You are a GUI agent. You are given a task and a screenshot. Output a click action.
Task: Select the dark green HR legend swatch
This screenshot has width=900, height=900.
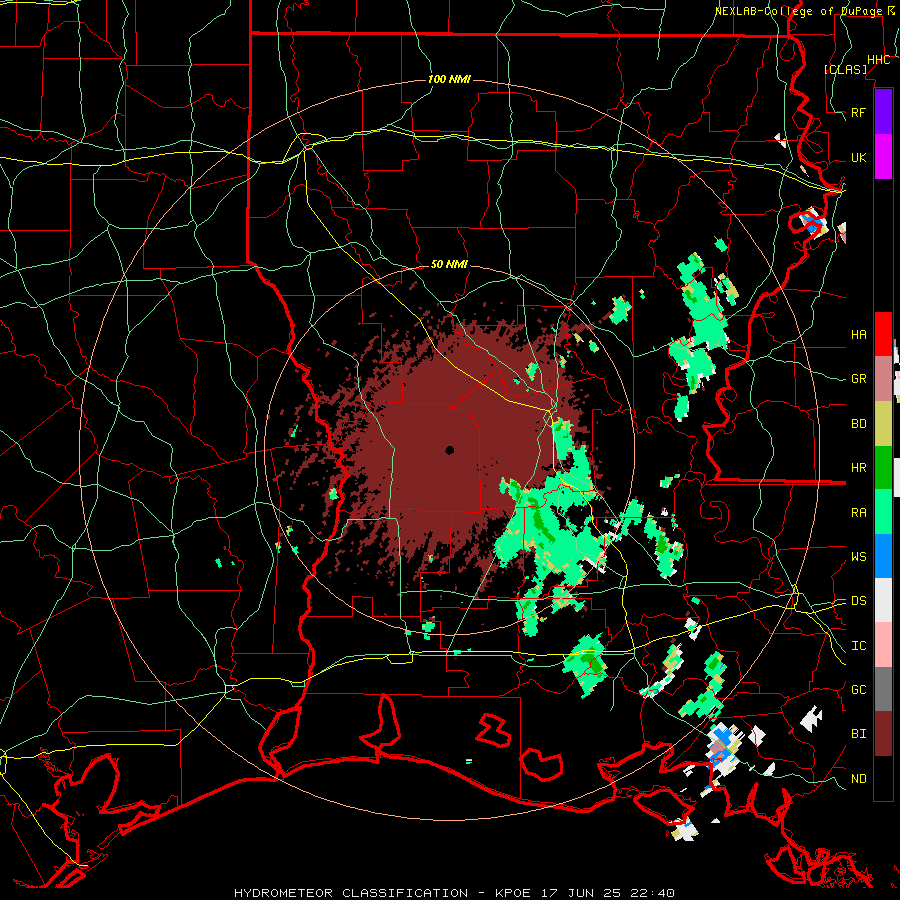coord(883,468)
